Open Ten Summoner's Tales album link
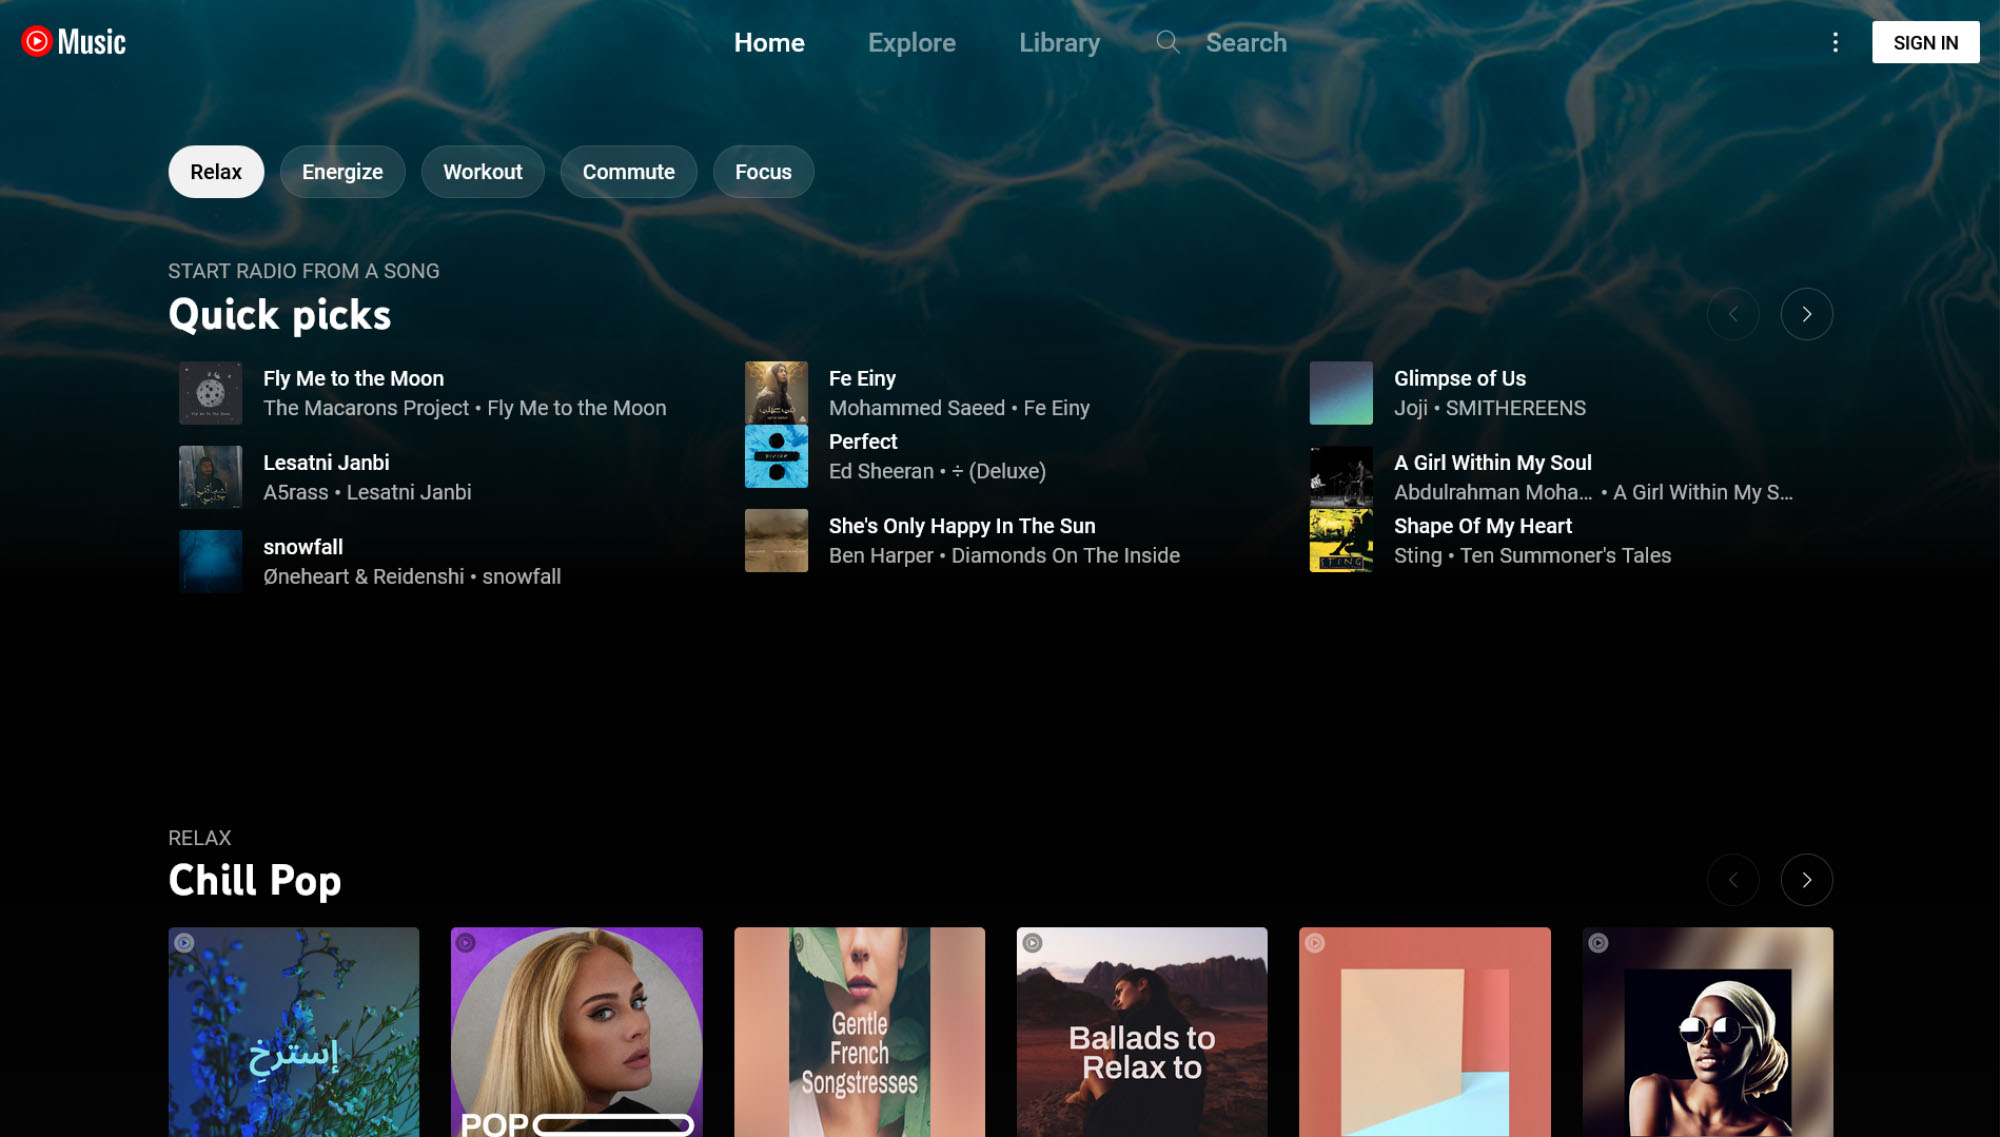The height and width of the screenshot is (1137, 2000). click(x=1565, y=556)
